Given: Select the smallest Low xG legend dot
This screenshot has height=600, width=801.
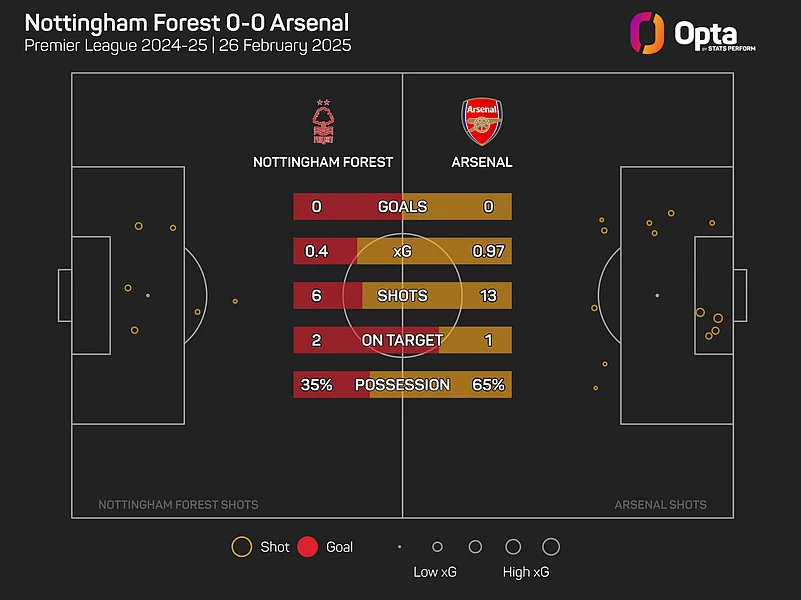Looking at the screenshot, I should (399, 547).
